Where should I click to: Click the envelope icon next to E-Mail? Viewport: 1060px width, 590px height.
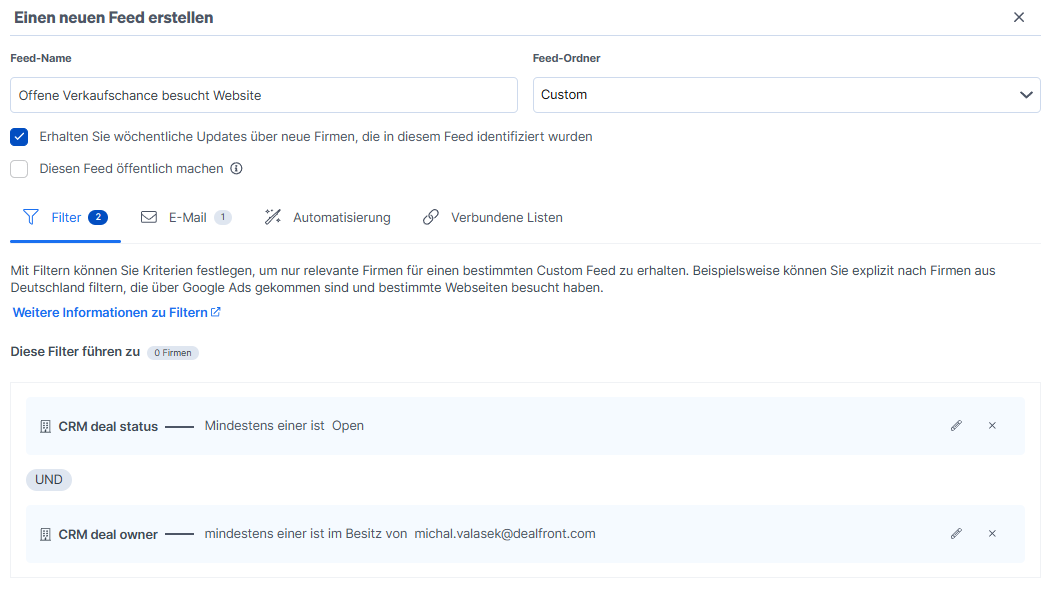click(x=149, y=216)
